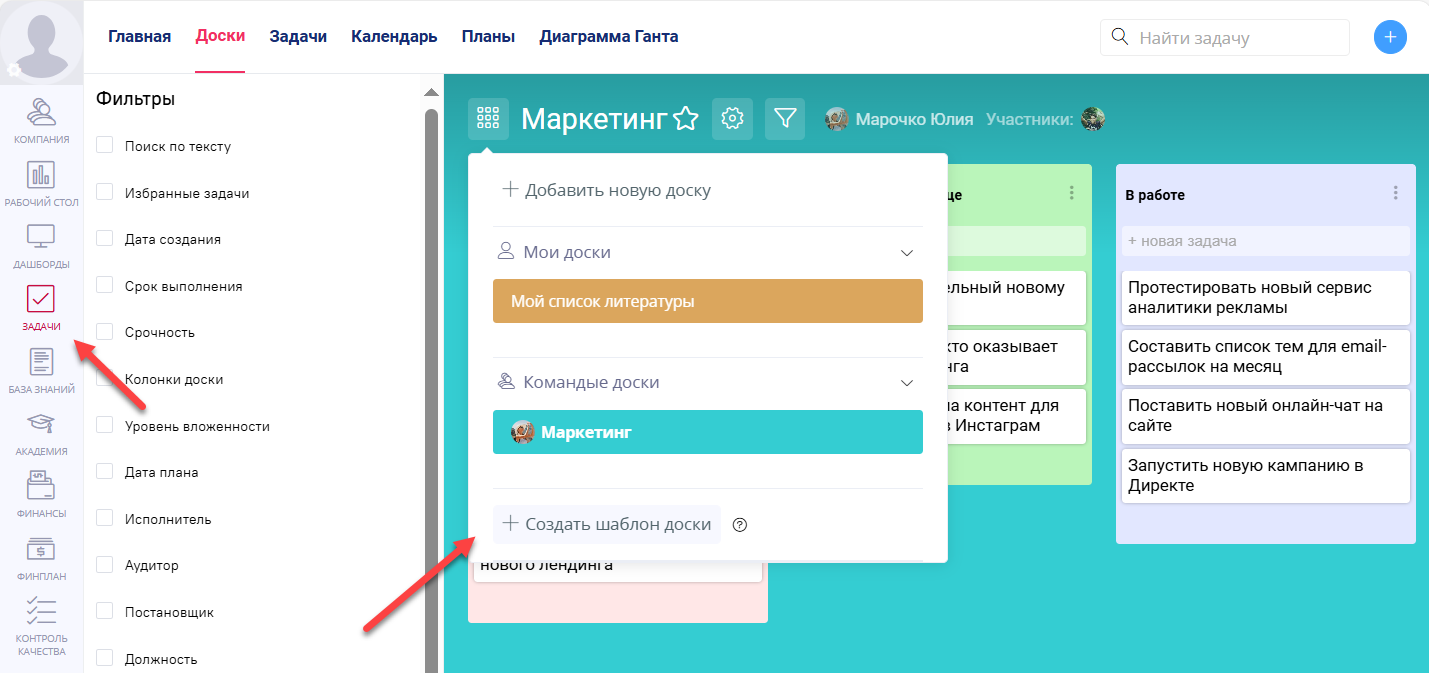Switch to the Календарь tab
Image resolution: width=1429 pixels, height=673 pixels.
tap(392, 36)
